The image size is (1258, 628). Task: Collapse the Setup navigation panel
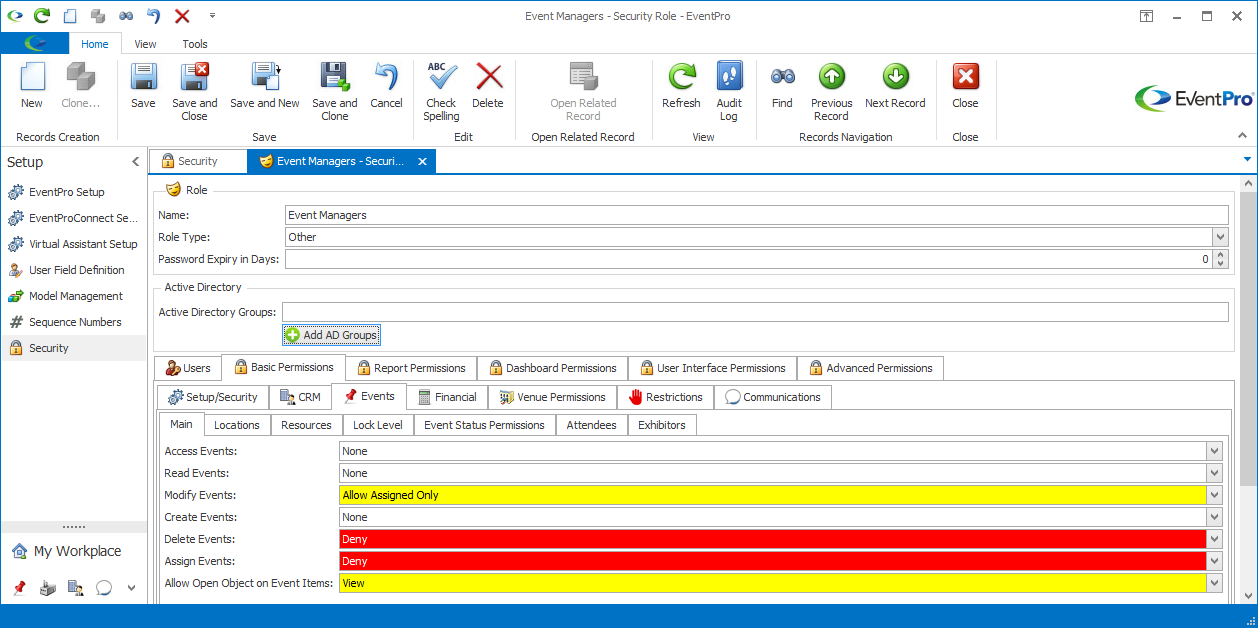pyautogui.click(x=136, y=162)
